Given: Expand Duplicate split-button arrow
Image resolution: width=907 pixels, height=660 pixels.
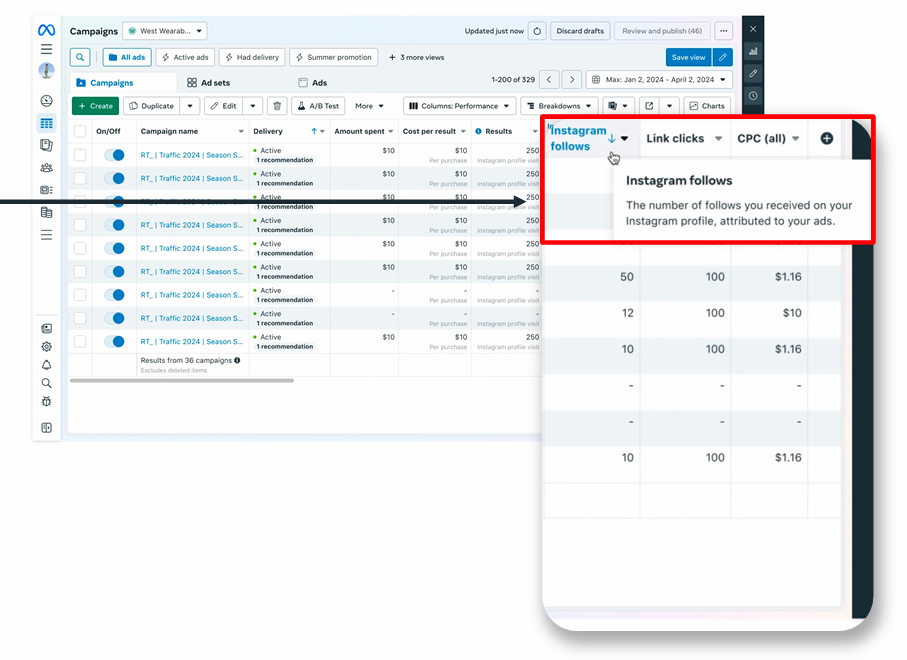Looking at the screenshot, I should tap(190, 106).
